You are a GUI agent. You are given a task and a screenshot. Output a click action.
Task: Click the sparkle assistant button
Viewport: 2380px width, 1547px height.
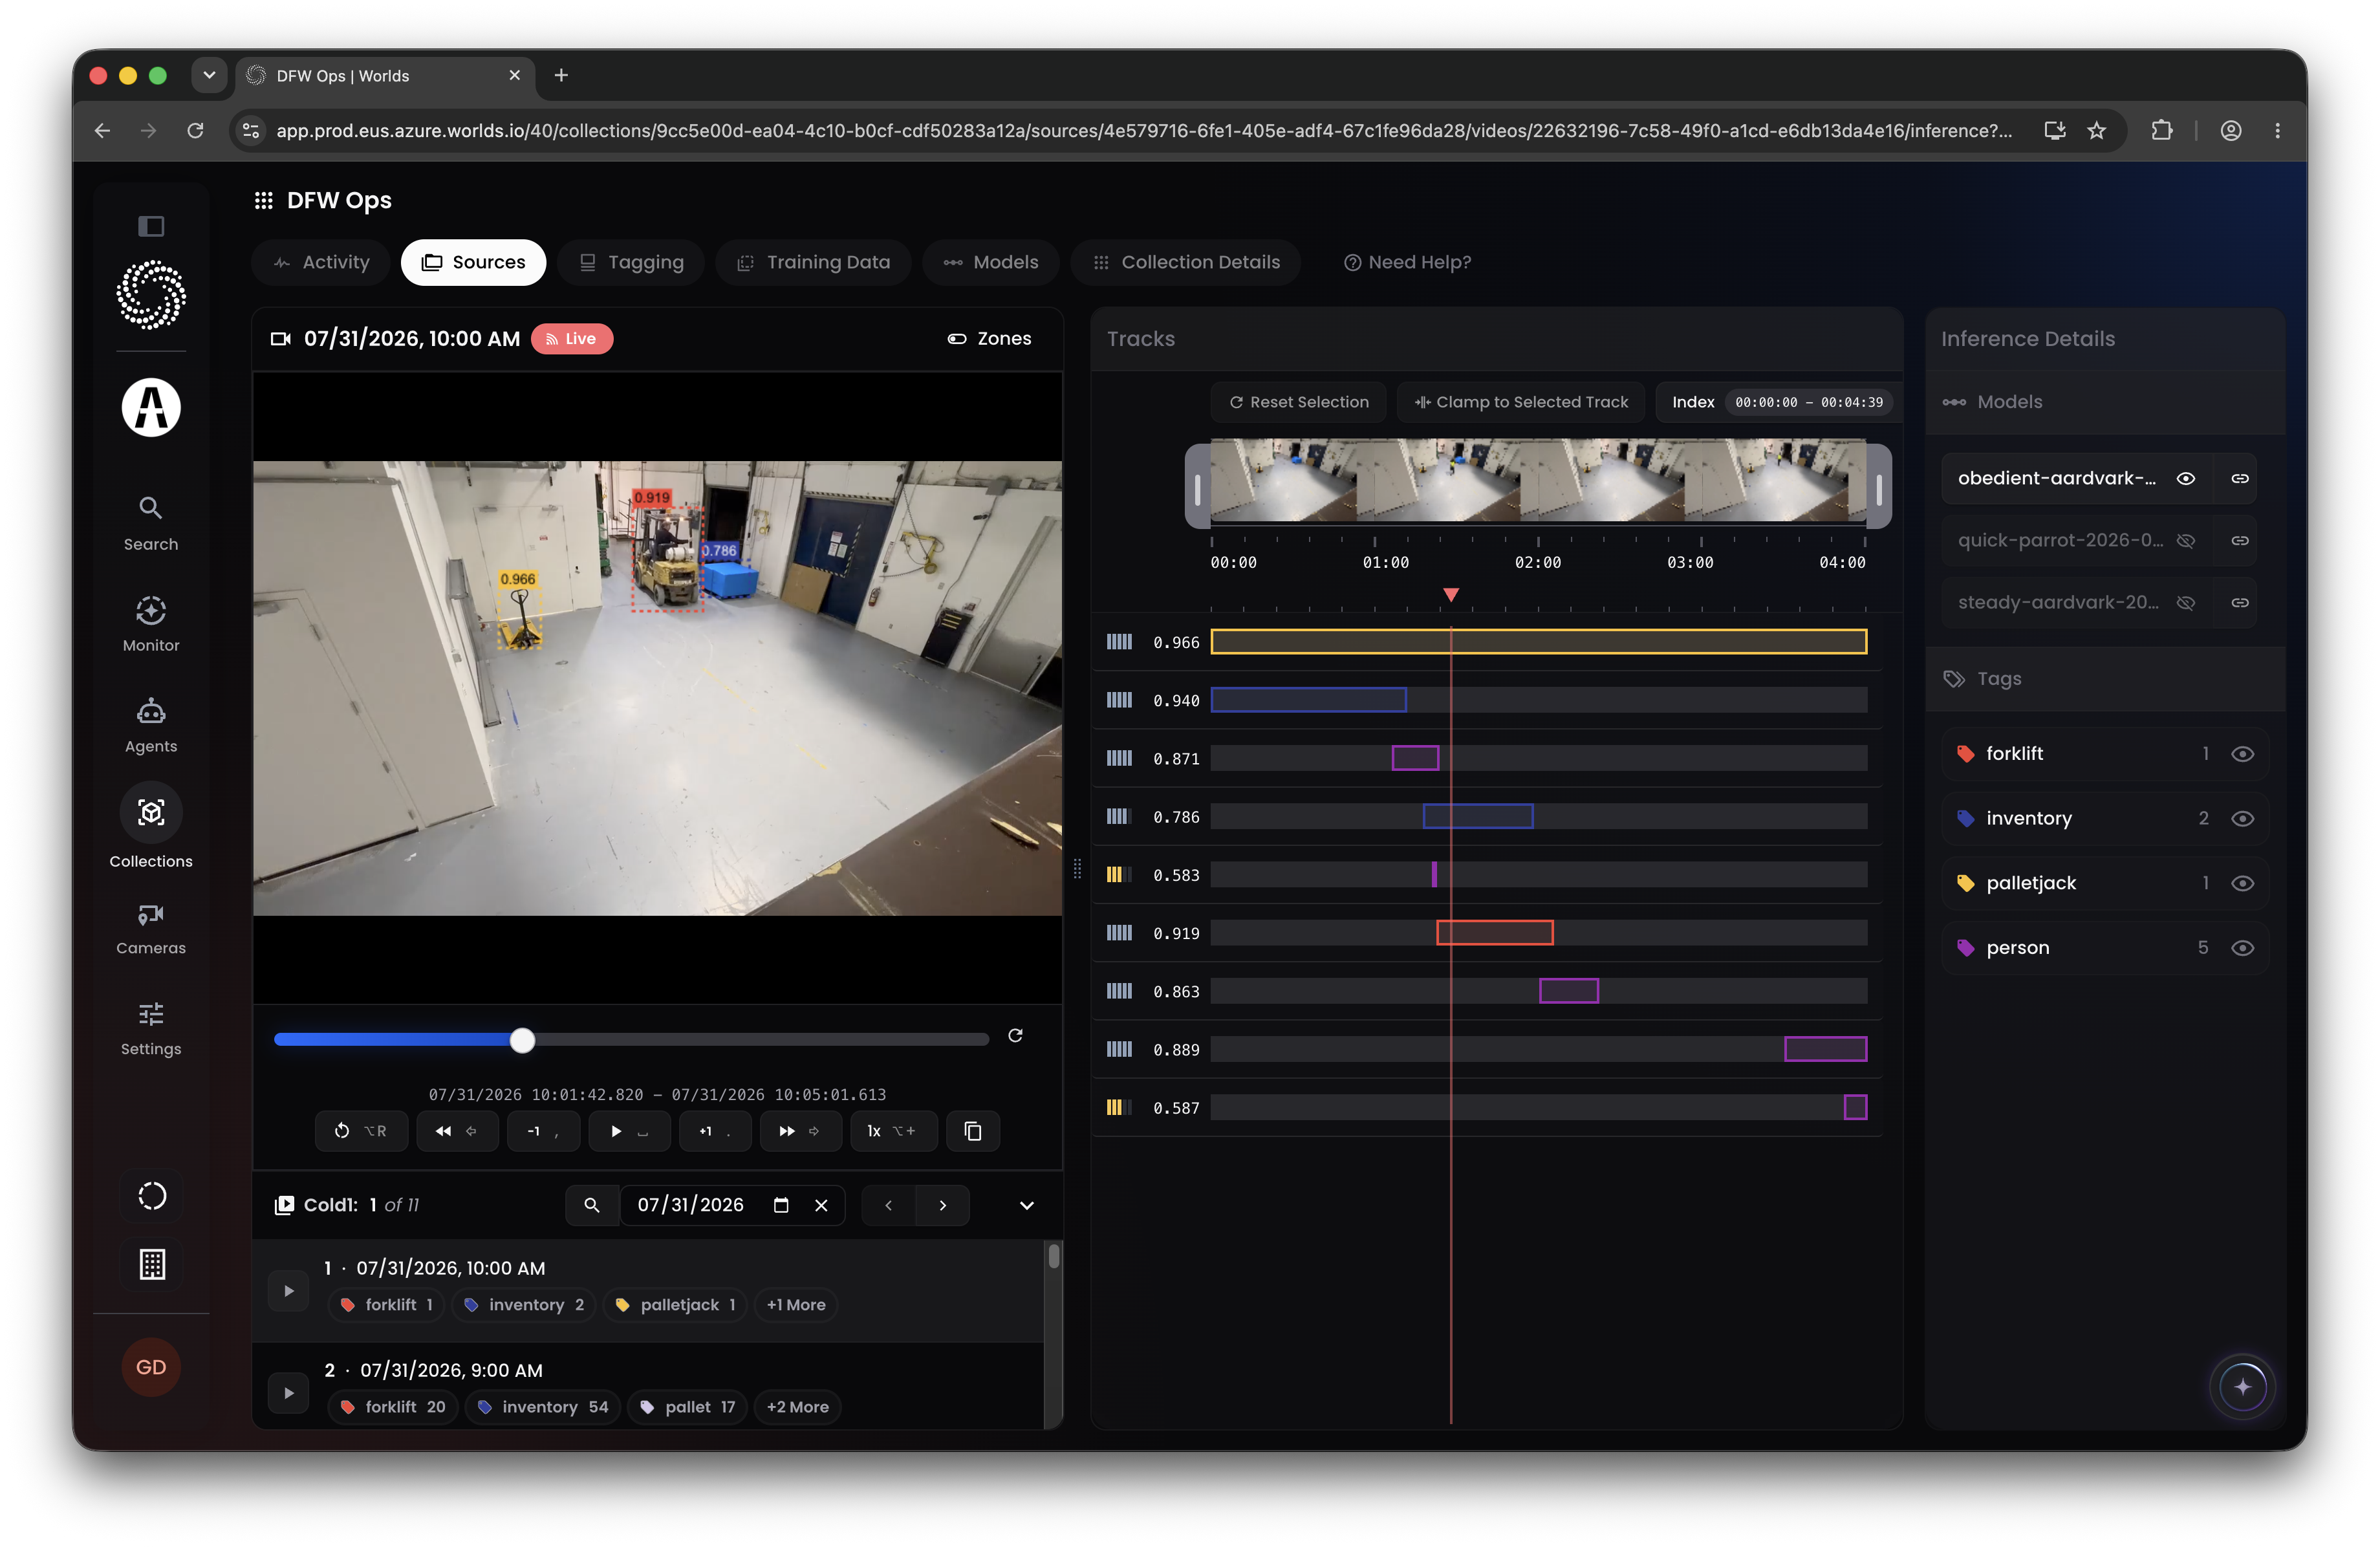pos(2242,1386)
